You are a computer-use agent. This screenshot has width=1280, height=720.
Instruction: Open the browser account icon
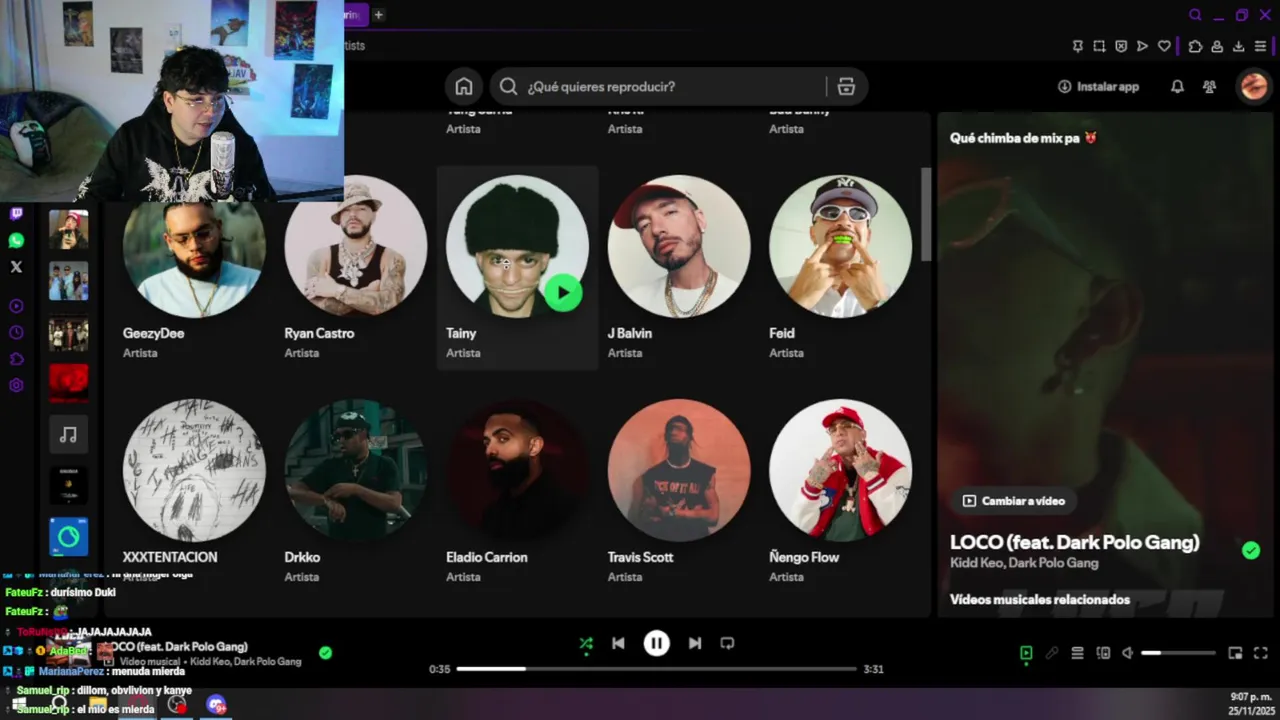1217,46
